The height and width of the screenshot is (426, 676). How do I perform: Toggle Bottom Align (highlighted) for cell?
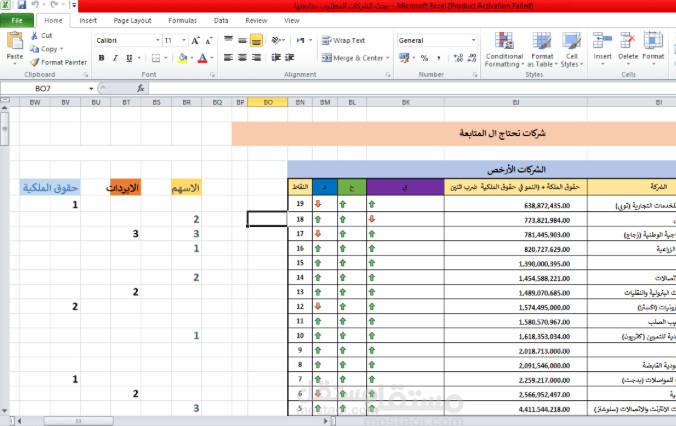pos(256,40)
